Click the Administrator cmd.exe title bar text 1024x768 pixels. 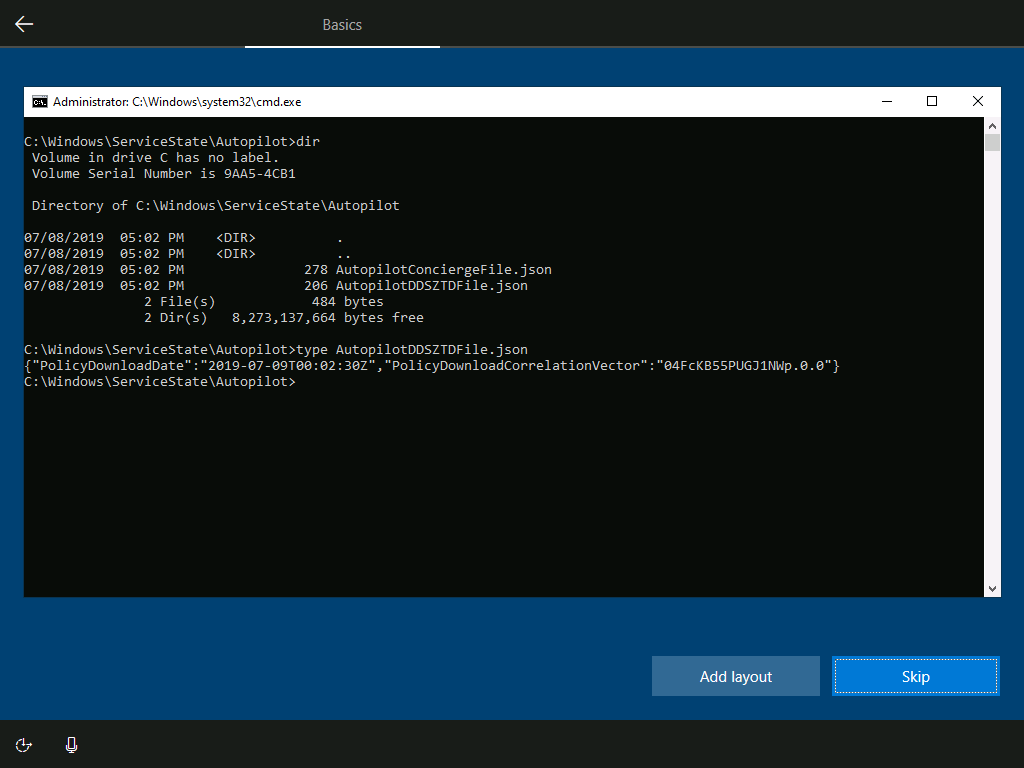click(176, 101)
